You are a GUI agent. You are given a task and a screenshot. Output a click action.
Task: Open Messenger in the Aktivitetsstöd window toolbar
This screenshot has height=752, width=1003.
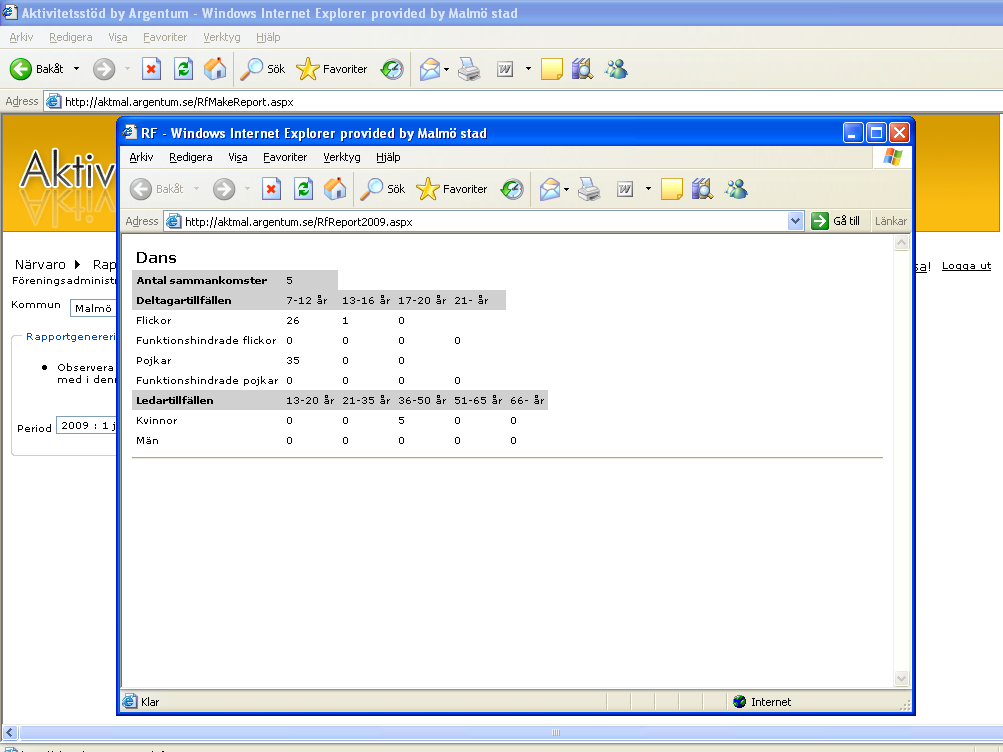pos(616,69)
